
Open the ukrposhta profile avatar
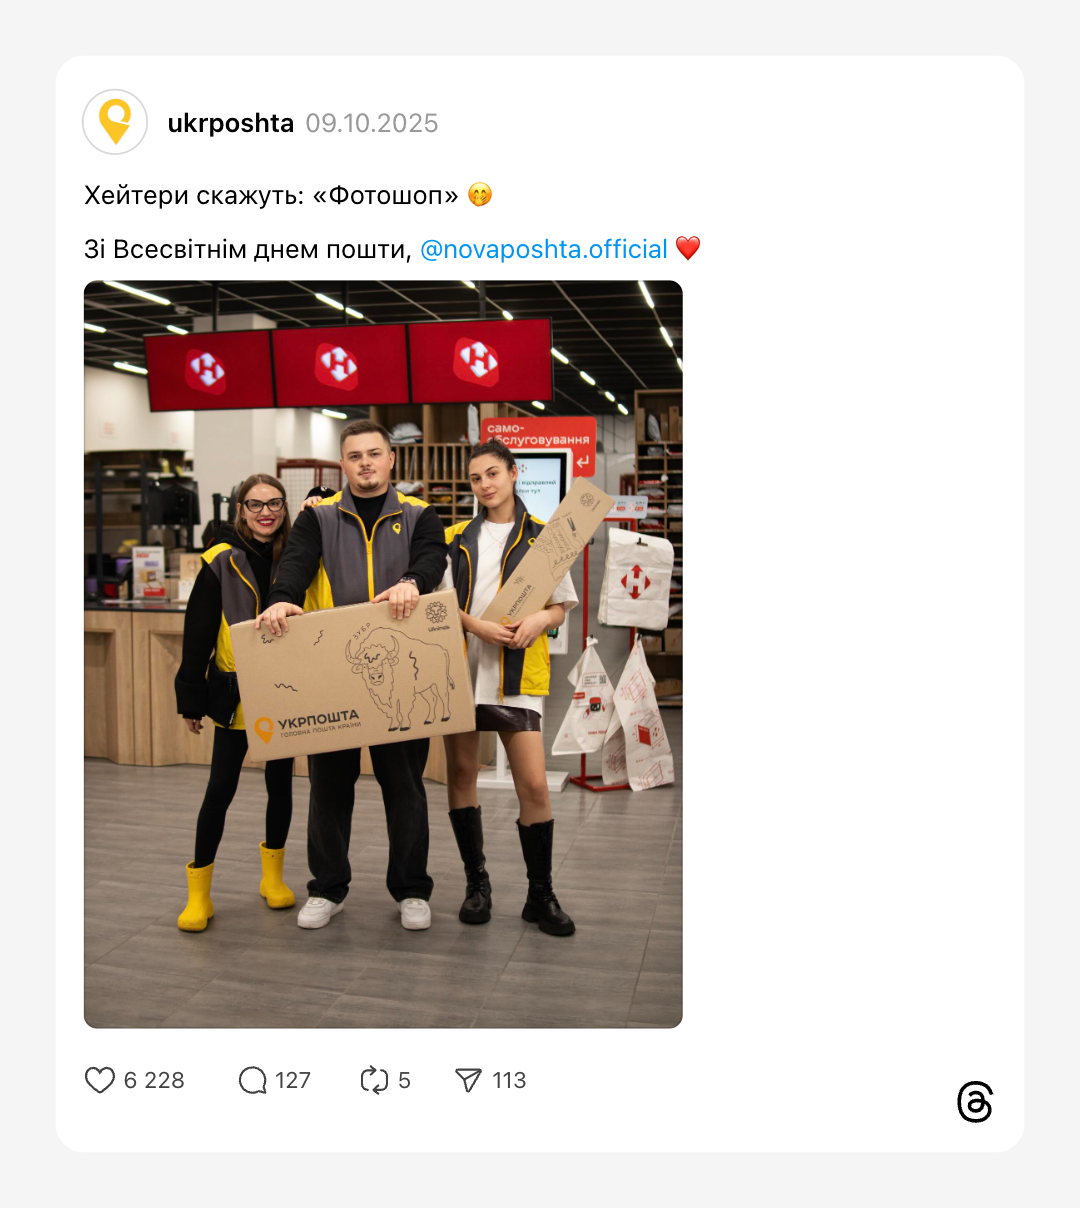pyautogui.click(x=115, y=122)
